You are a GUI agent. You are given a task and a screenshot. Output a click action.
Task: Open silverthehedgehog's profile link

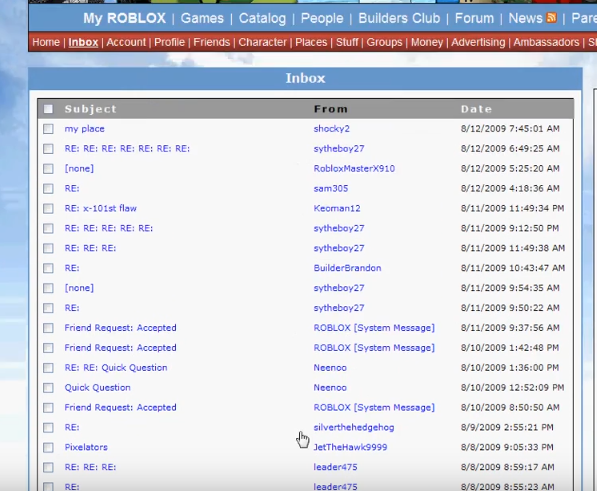coord(354,427)
